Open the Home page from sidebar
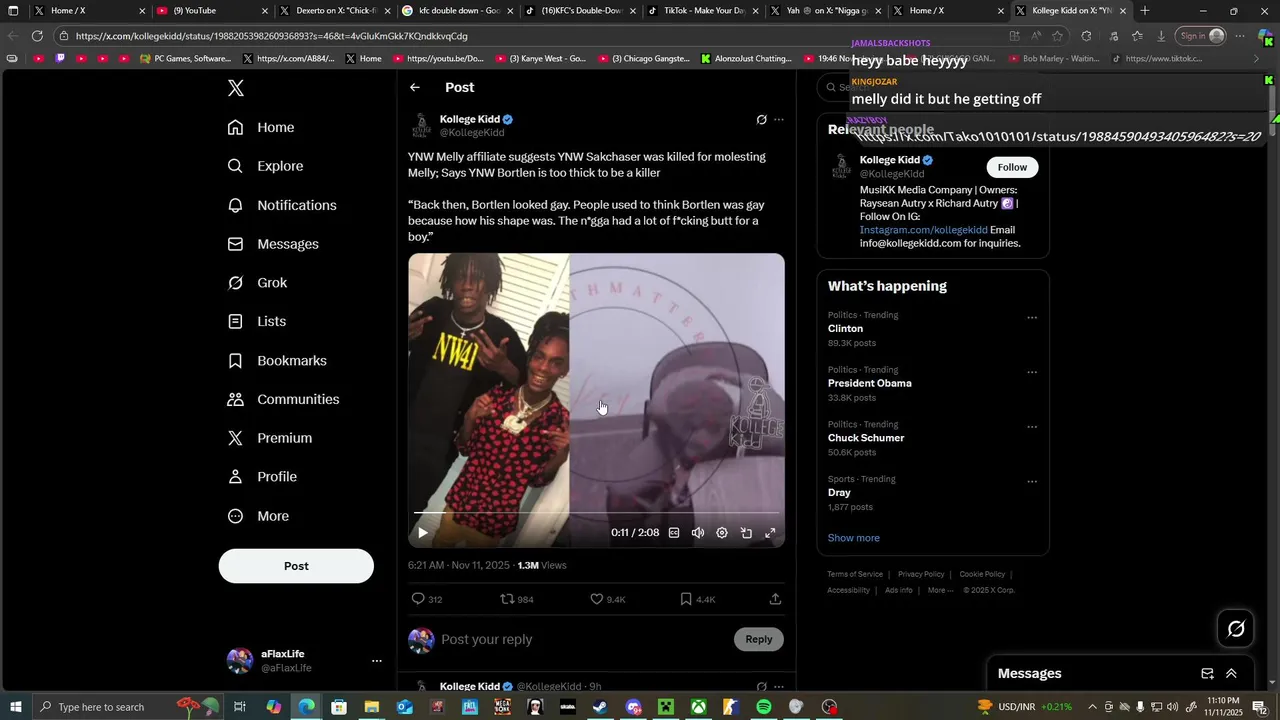Screen dimensions: 1280x720 tap(261, 127)
